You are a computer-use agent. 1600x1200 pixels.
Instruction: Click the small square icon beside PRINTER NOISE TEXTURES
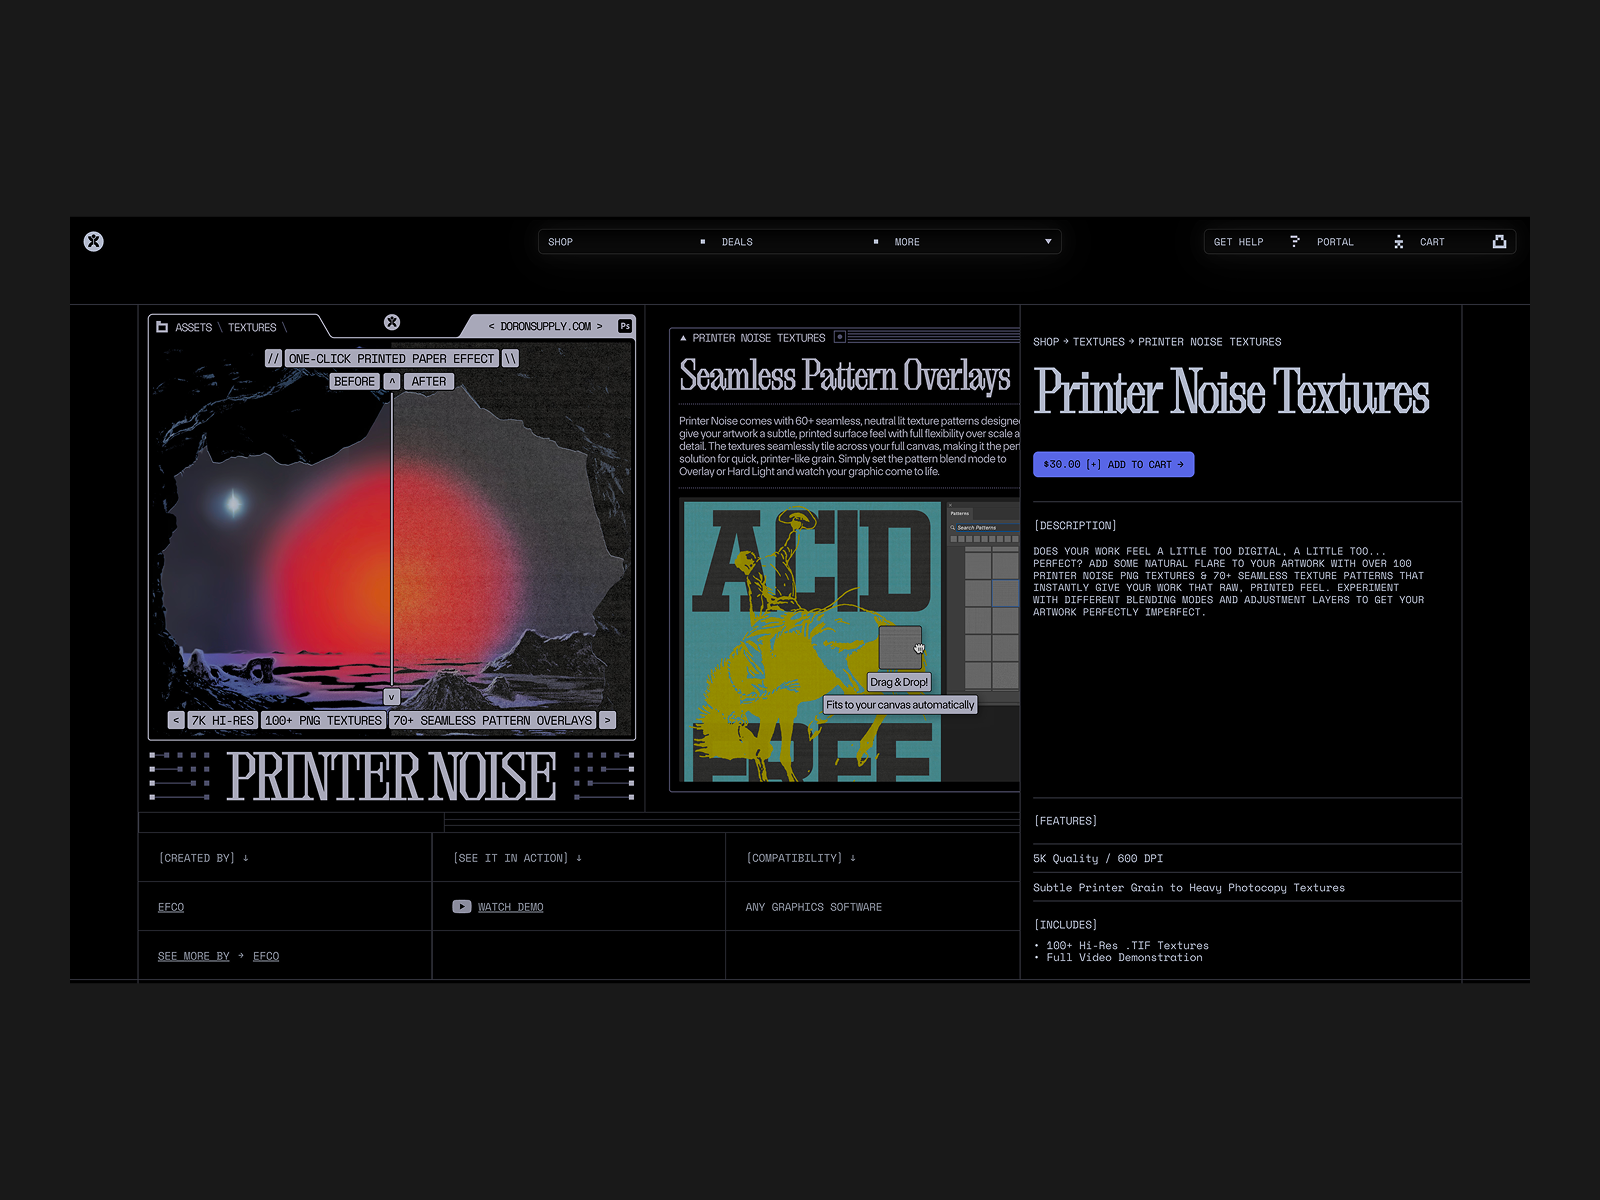[840, 337]
